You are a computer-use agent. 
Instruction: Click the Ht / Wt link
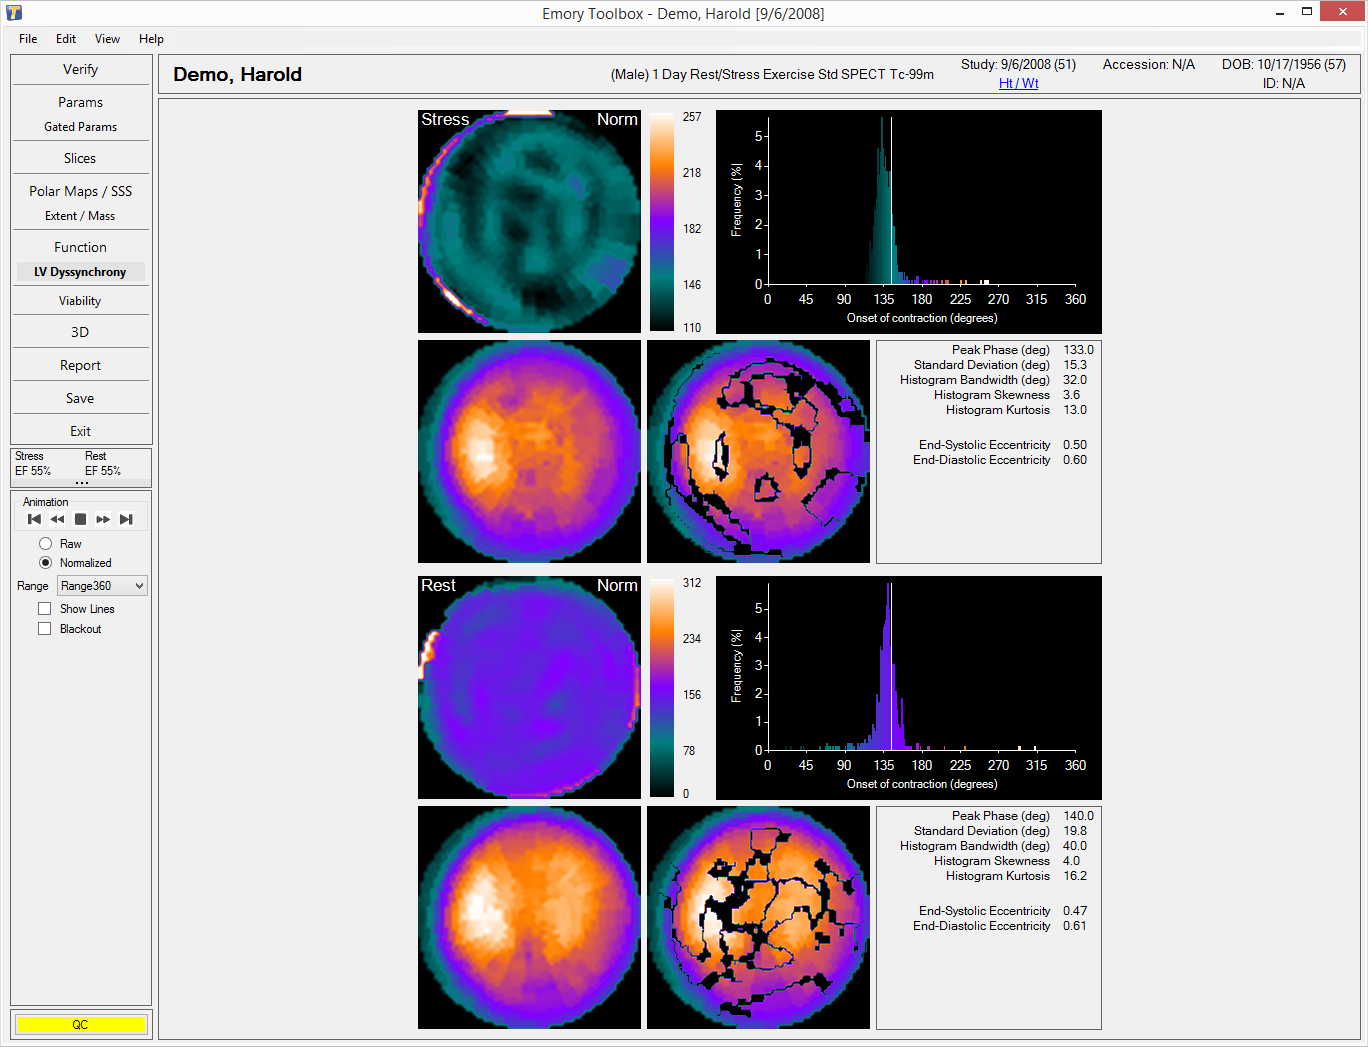[x=1018, y=83]
